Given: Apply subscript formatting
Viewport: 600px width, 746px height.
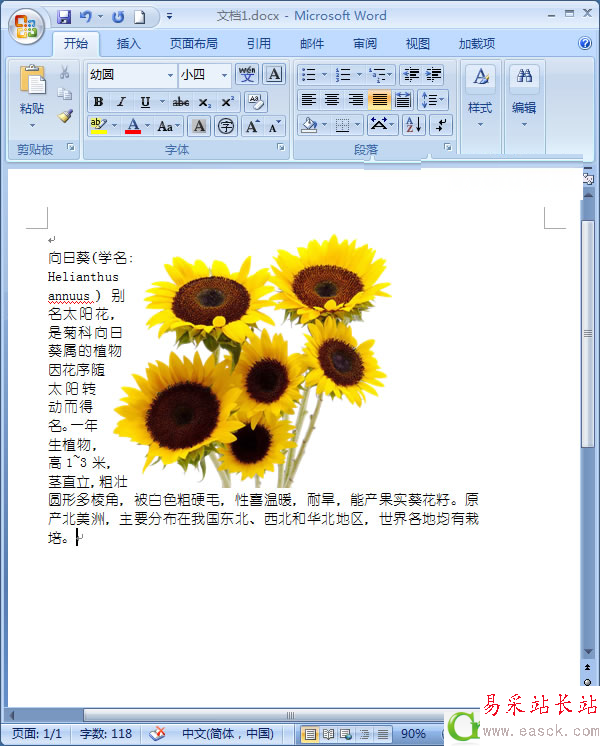Looking at the screenshot, I should click(x=205, y=102).
